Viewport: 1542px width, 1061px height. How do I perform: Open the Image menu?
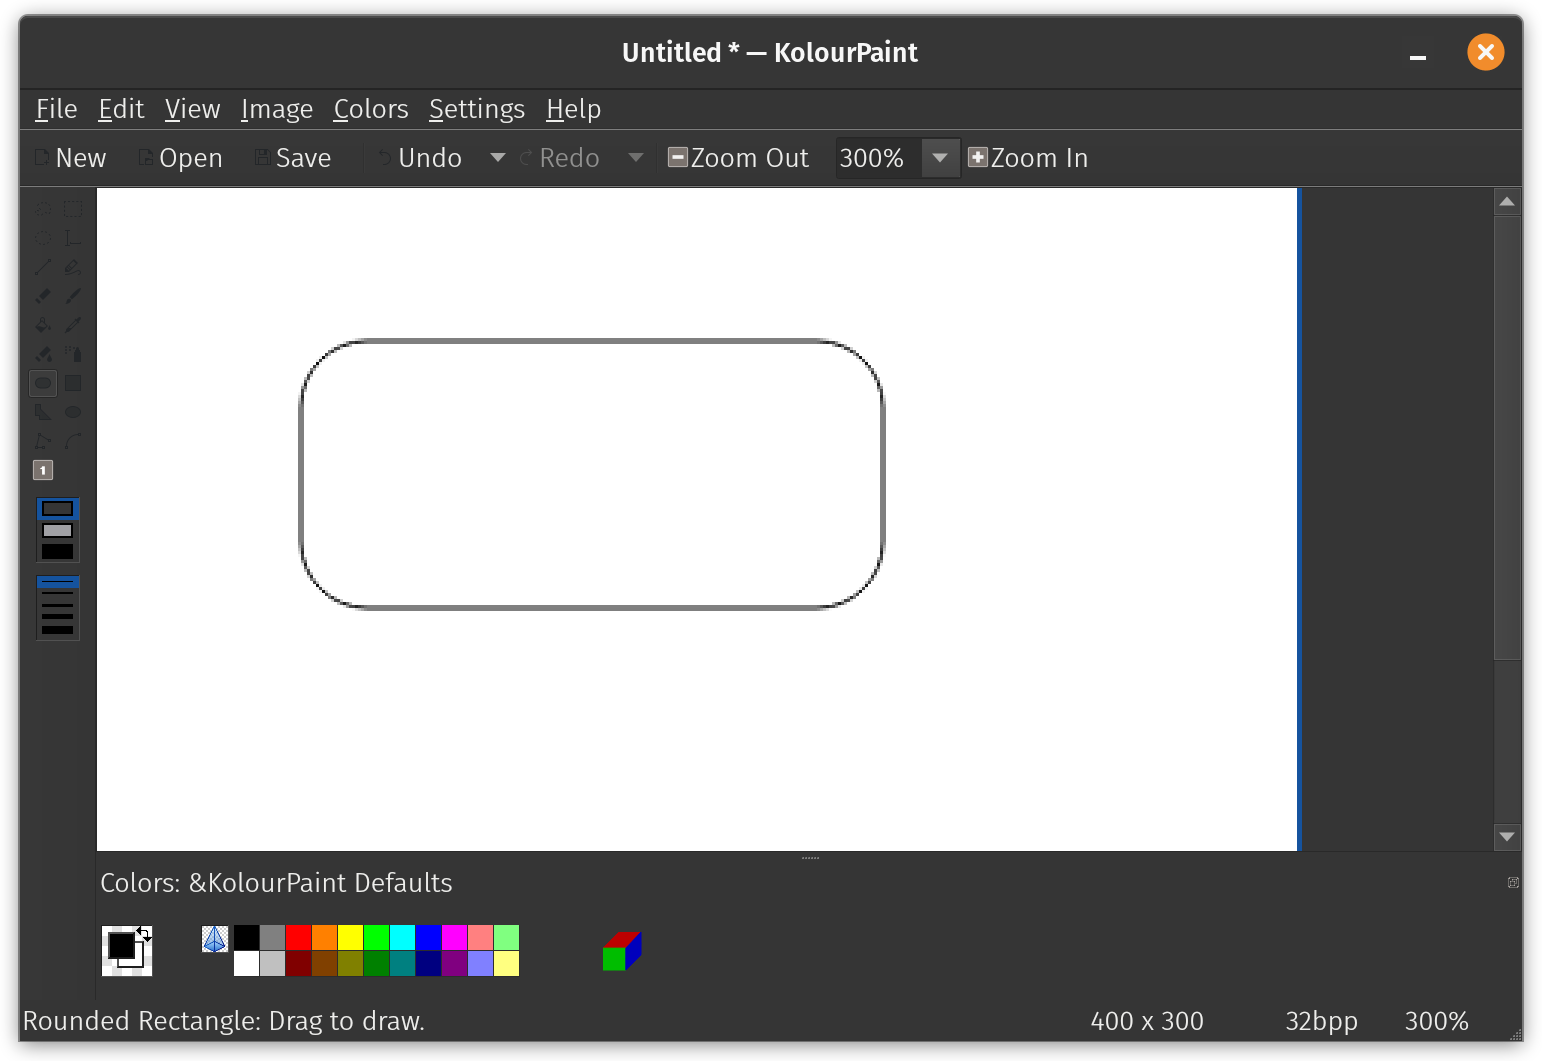[x=277, y=109]
